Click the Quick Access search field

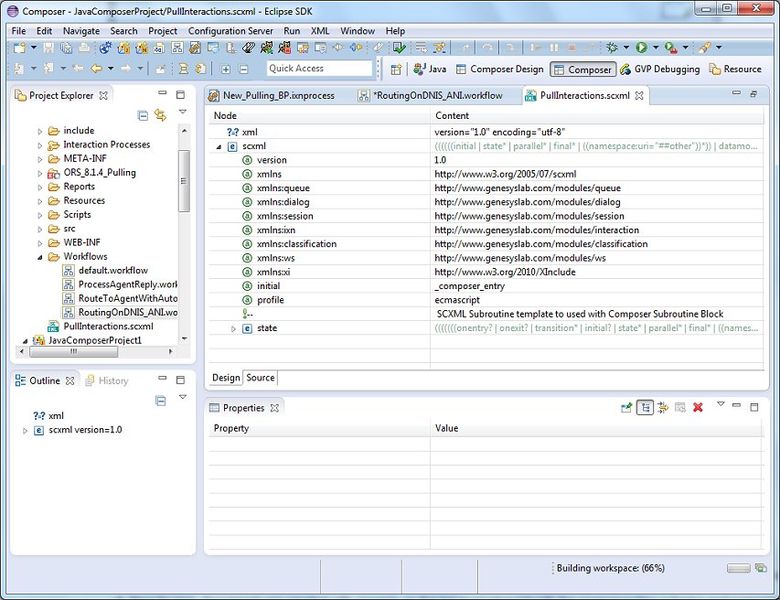(x=319, y=69)
